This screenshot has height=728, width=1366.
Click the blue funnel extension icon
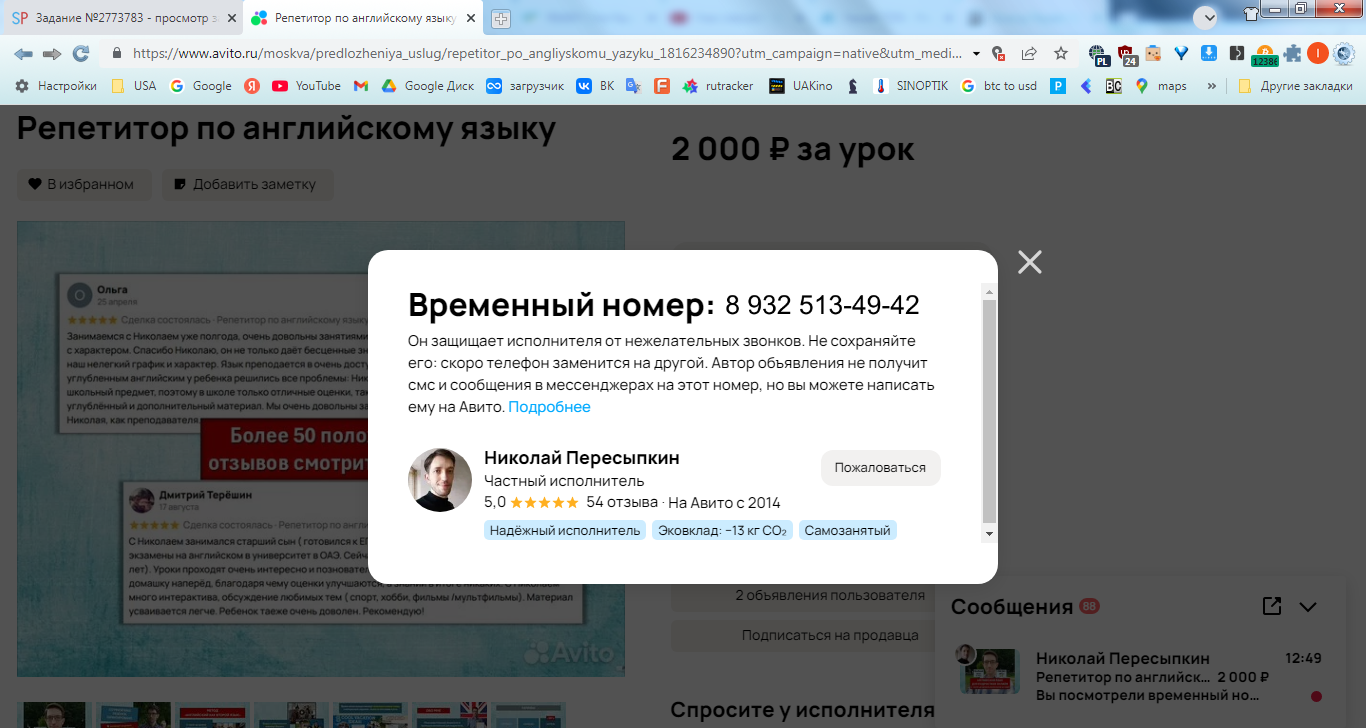click(x=1181, y=53)
